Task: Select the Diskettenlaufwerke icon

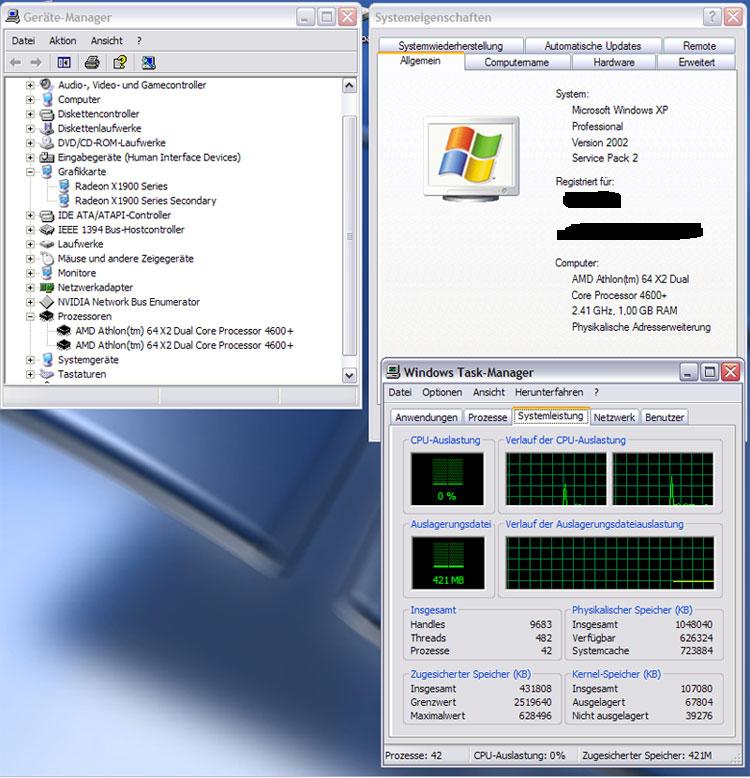Action: click(x=47, y=129)
